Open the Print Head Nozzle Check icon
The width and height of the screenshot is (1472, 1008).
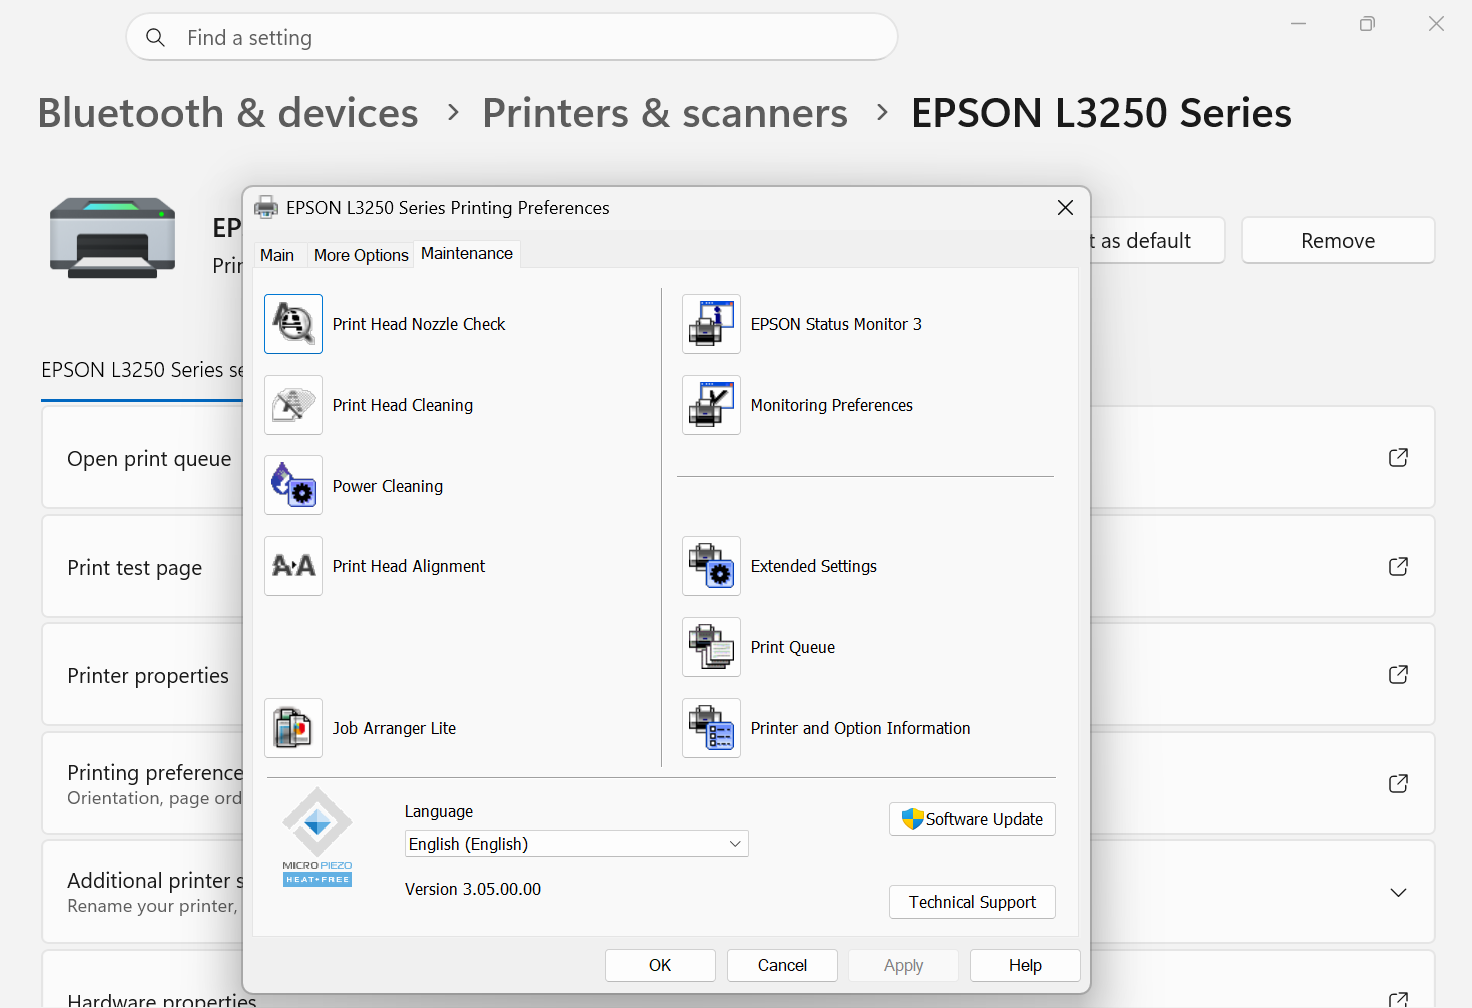[x=293, y=324]
